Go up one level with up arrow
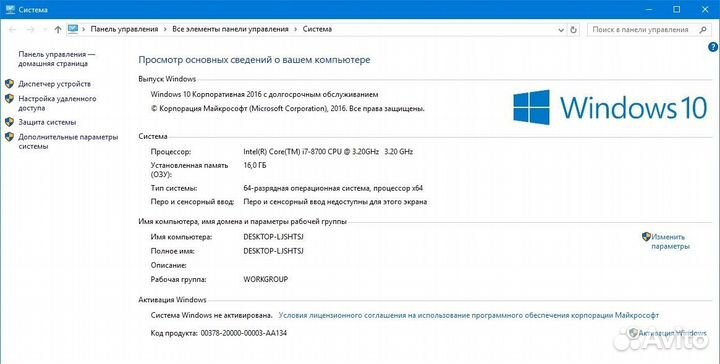The width and height of the screenshot is (720, 364). coord(58,29)
